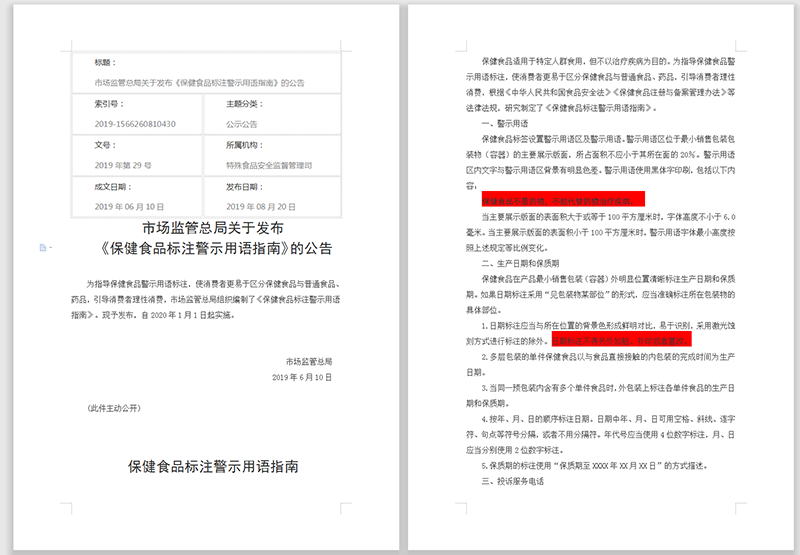
Task: Click '特殊食品安全监督管理司' in the table
Action: tap(269, 165)
